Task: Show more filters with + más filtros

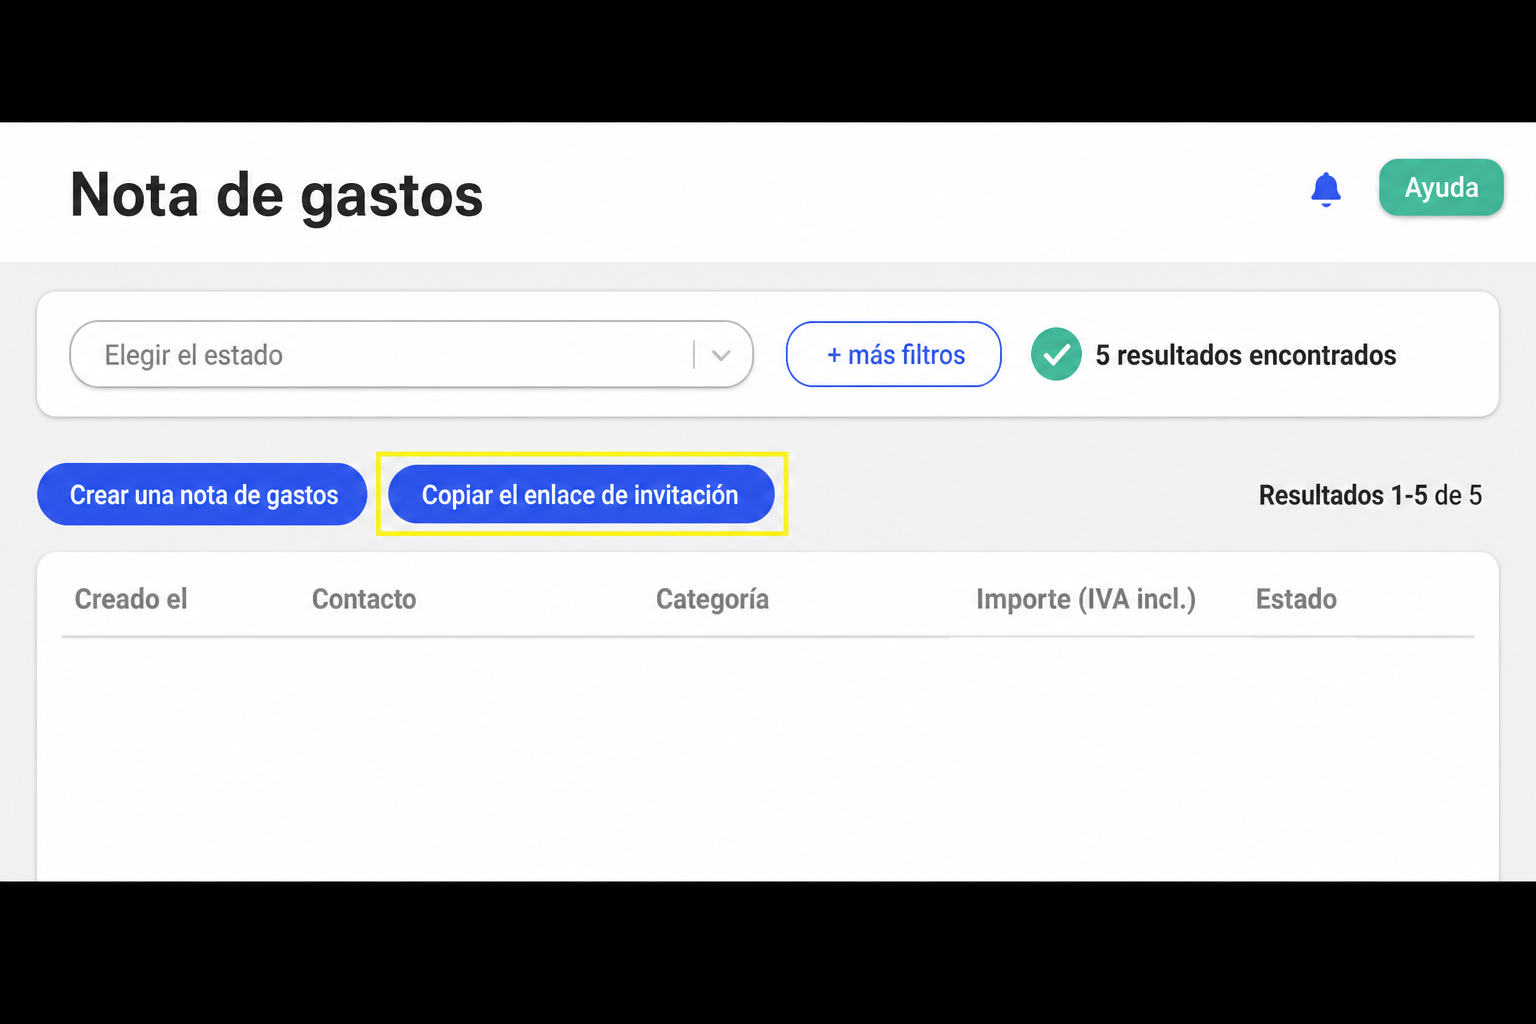Action: [894, 354]
